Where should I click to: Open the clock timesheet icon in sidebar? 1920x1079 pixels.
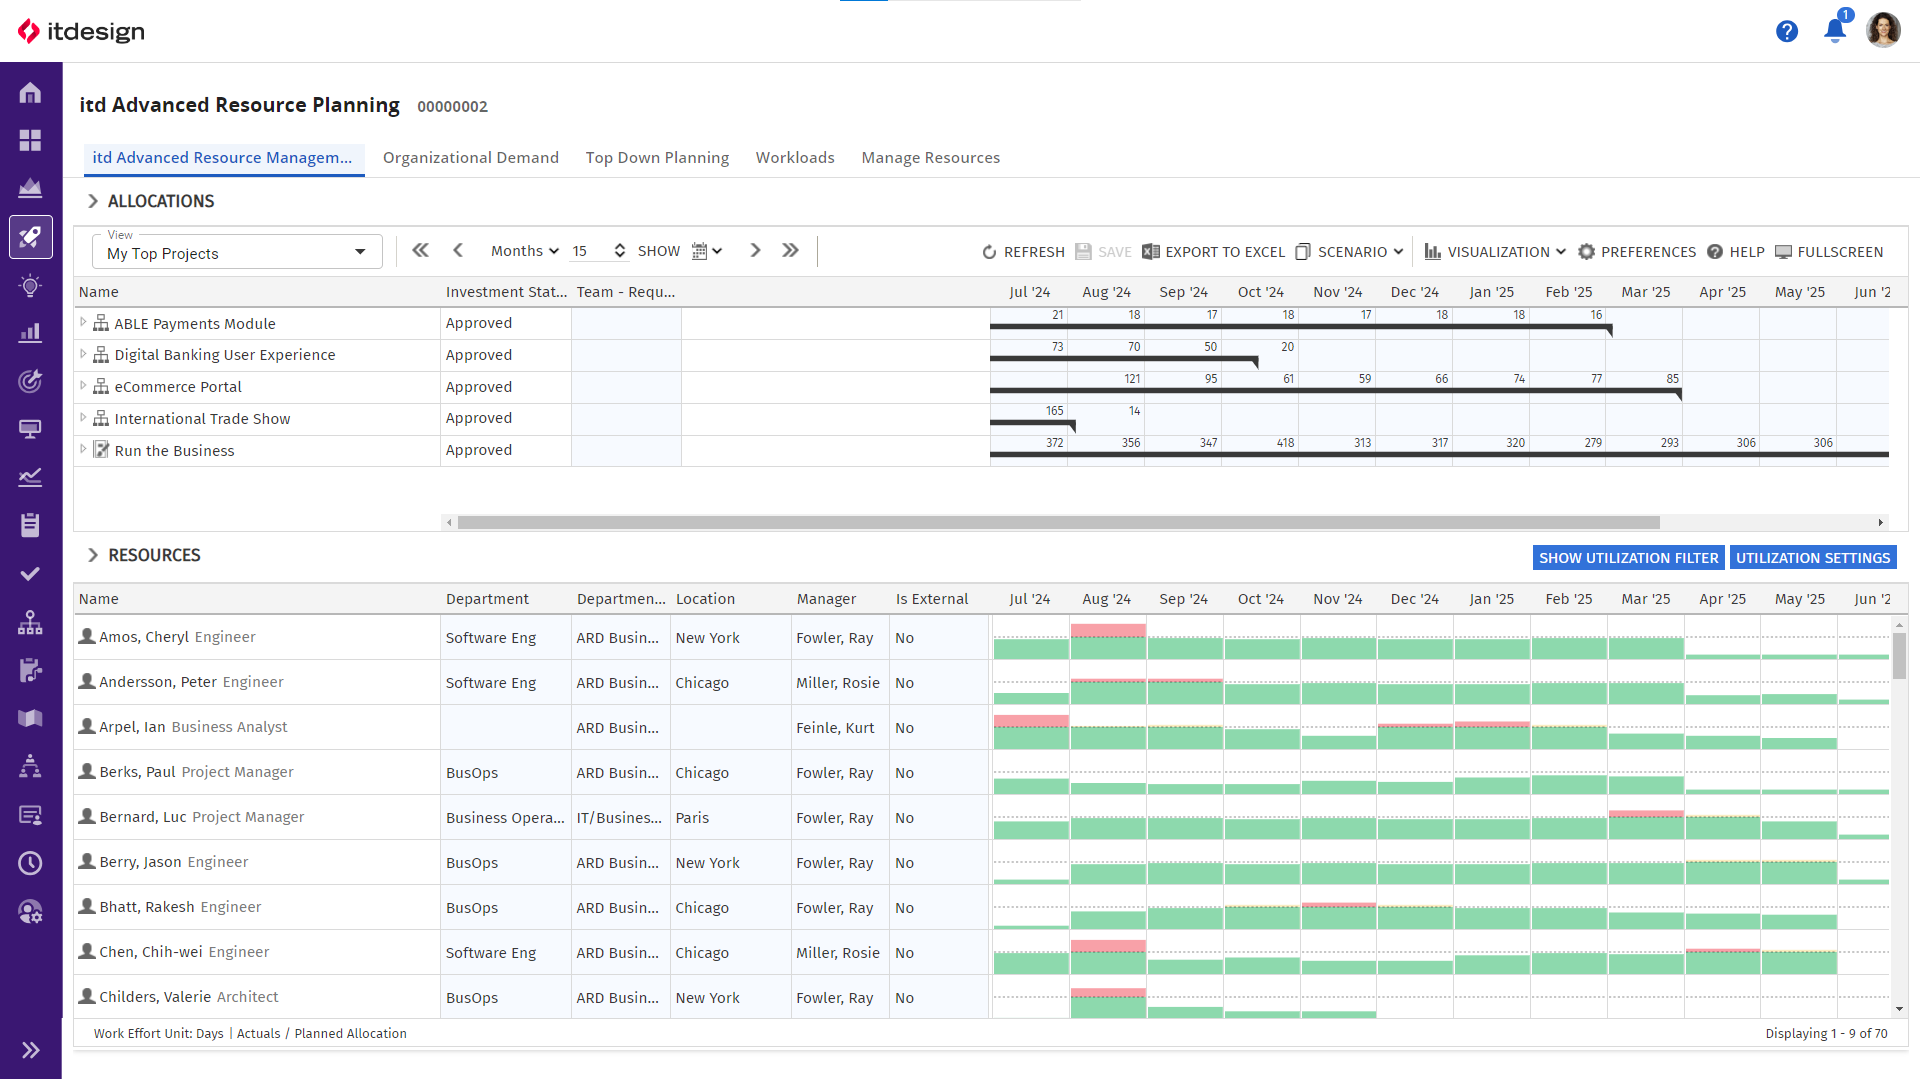(30, 863)
